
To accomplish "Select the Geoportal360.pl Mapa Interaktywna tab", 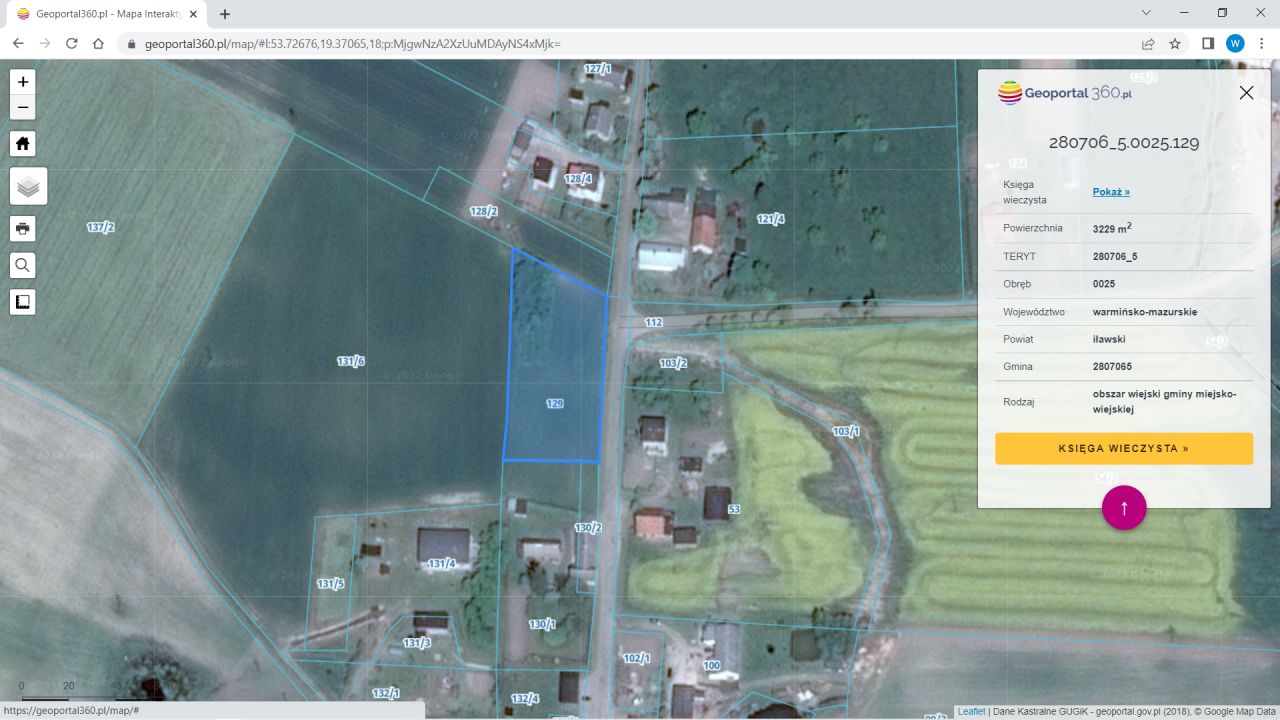I will [x=106, y=14].
